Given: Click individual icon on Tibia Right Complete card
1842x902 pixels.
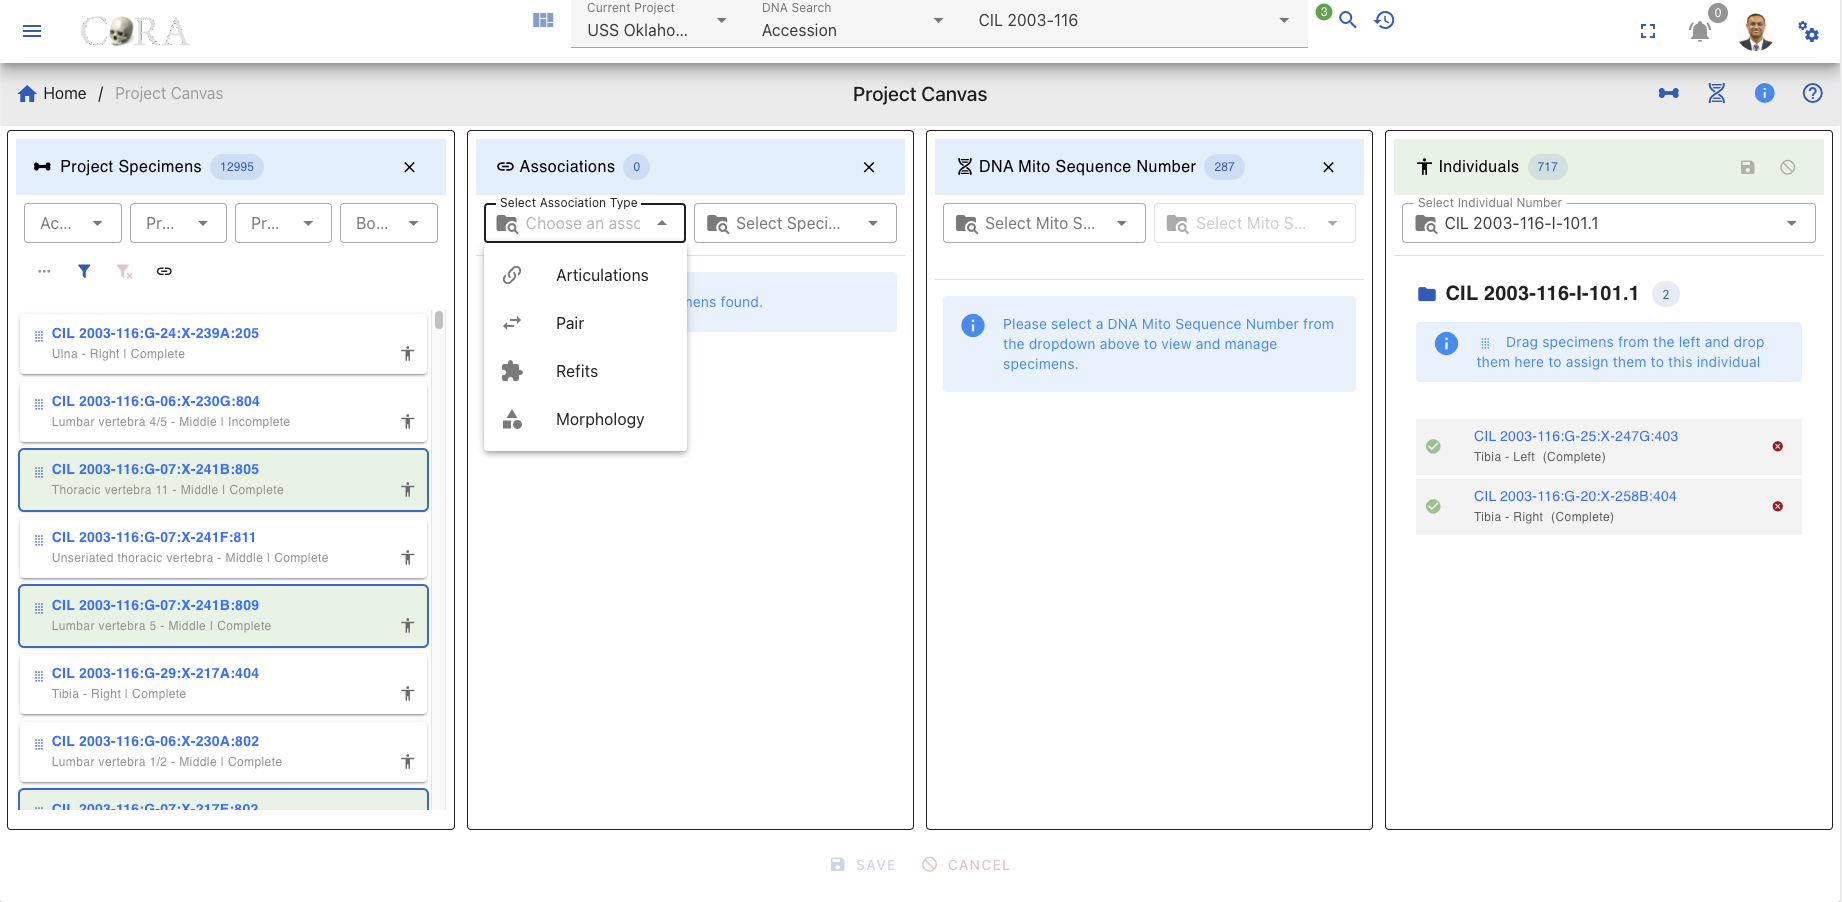Looking at the screenshot, I should point(407,693).
